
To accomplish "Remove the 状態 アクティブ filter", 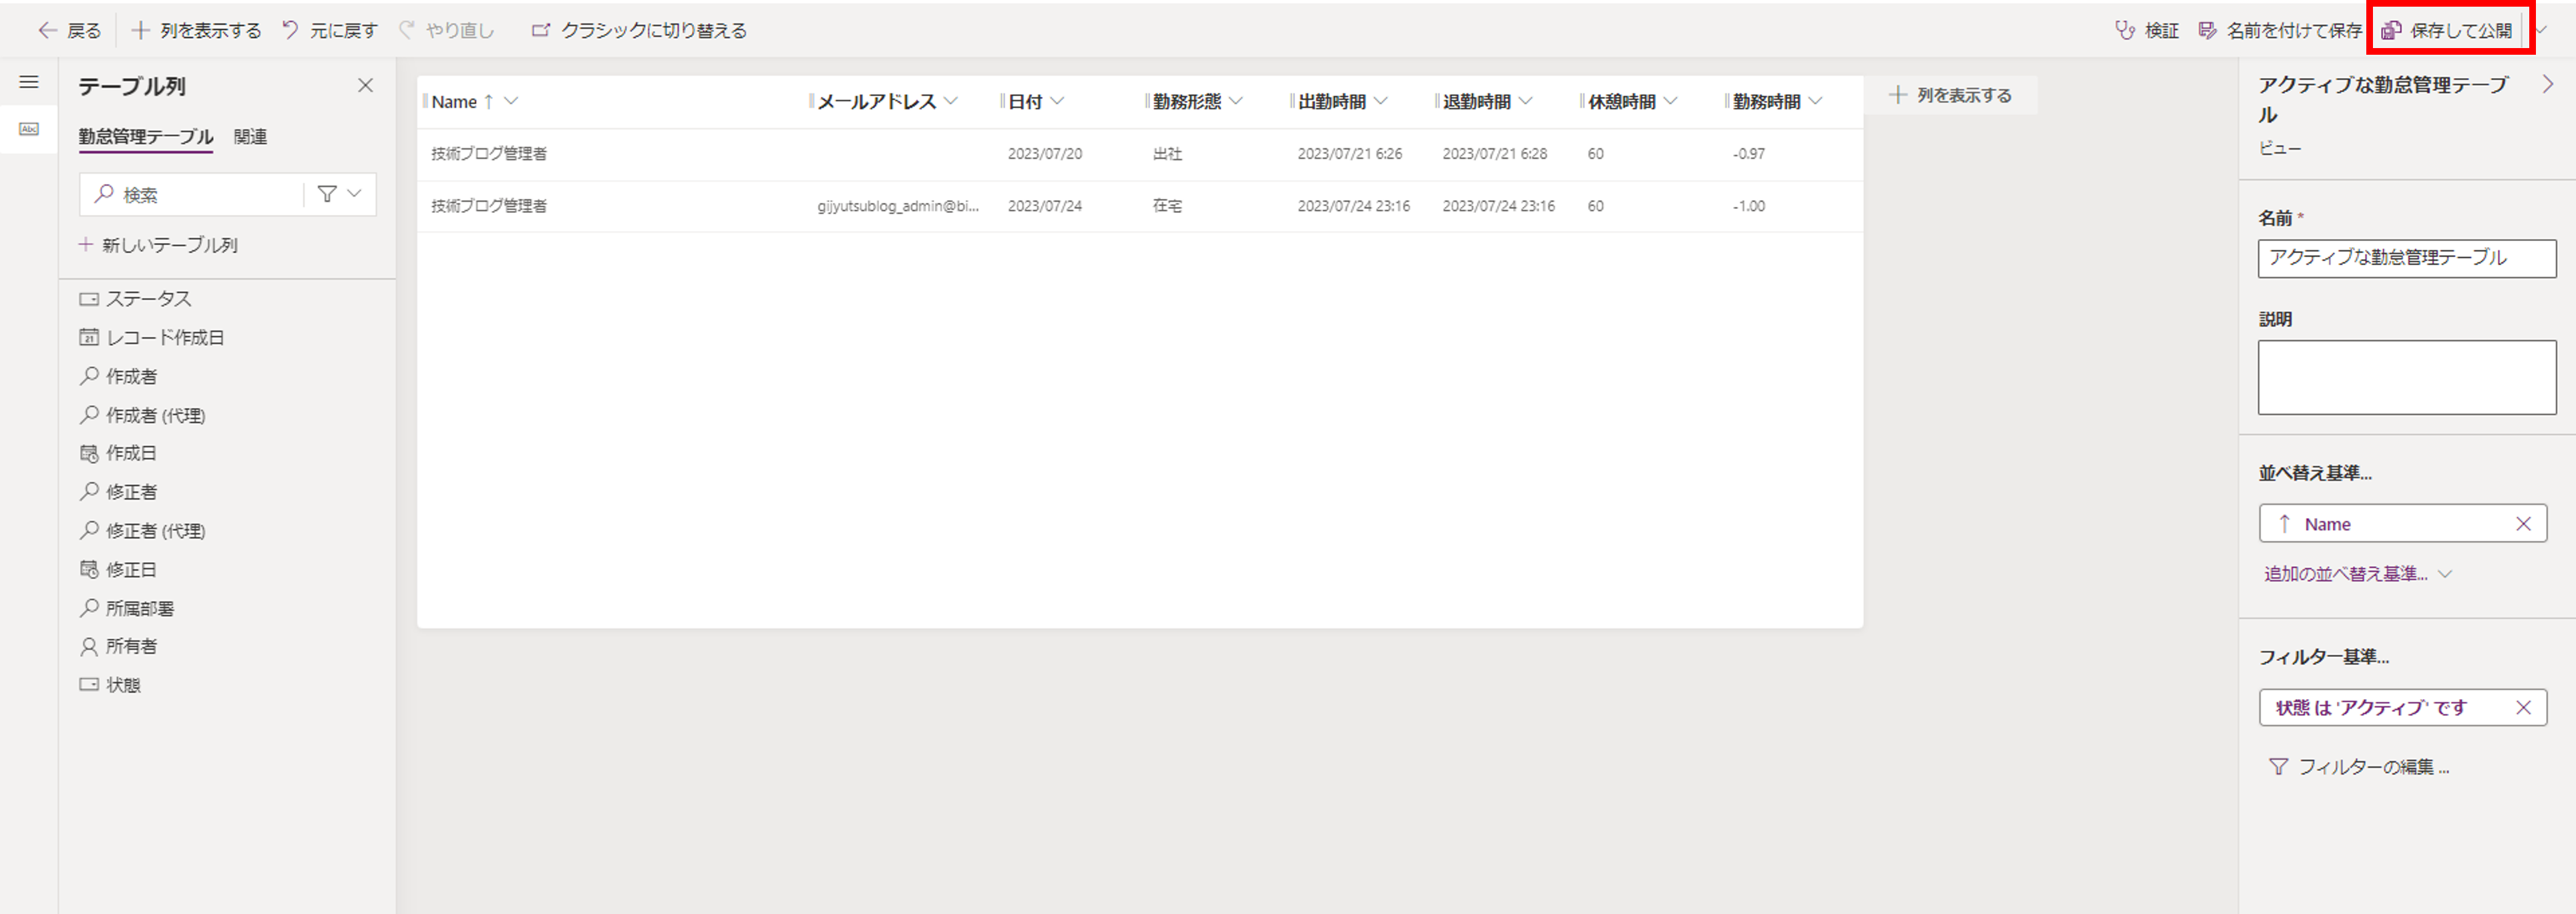I will 2523,708.
